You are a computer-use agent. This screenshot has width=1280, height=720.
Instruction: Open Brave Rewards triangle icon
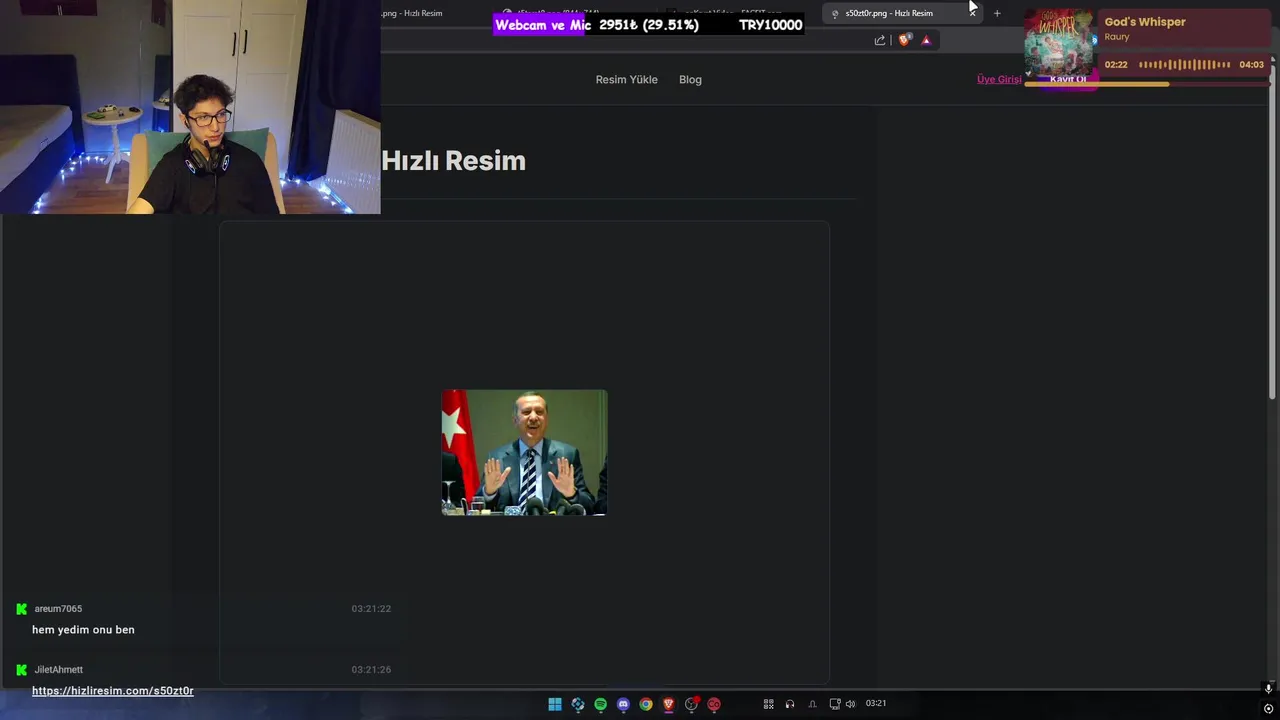926,40
